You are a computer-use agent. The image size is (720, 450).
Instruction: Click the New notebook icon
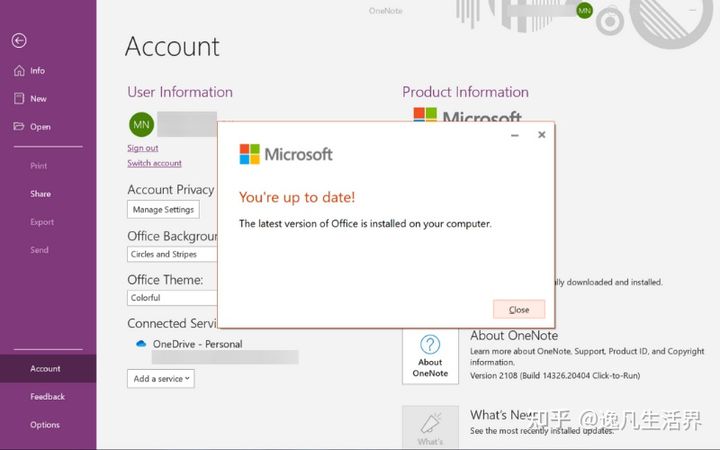[x=19, y=99]
